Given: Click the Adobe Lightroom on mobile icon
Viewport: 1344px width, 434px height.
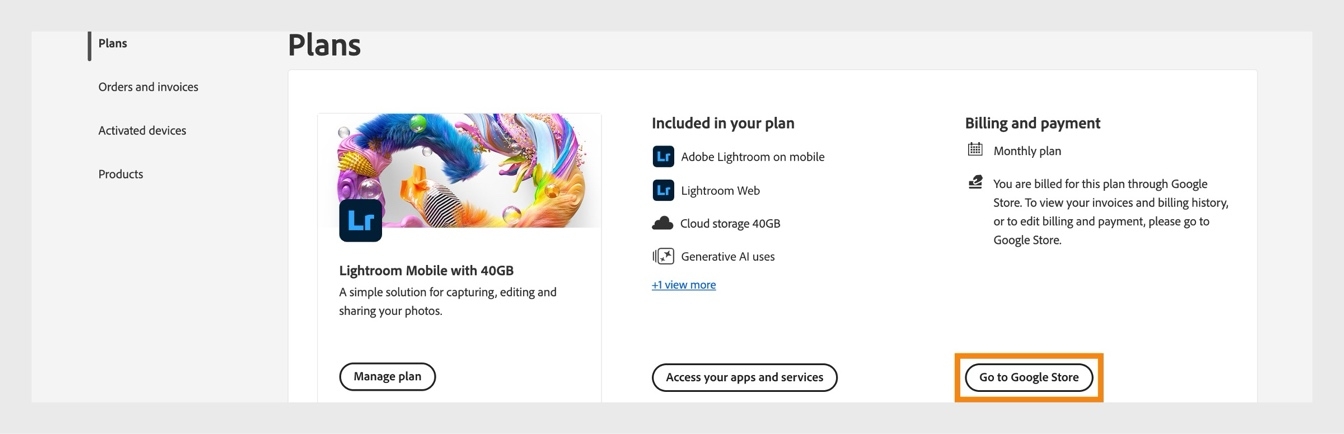Looking at the screenshot, I should 663,157.
